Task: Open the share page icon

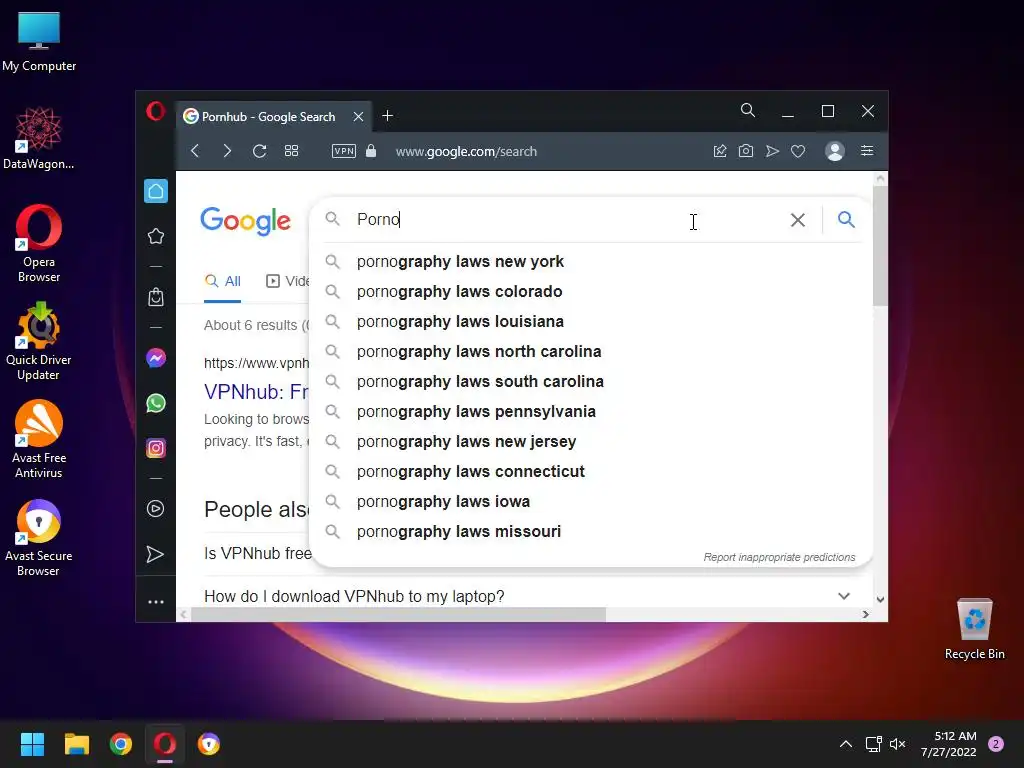Action: pos(720,151)
